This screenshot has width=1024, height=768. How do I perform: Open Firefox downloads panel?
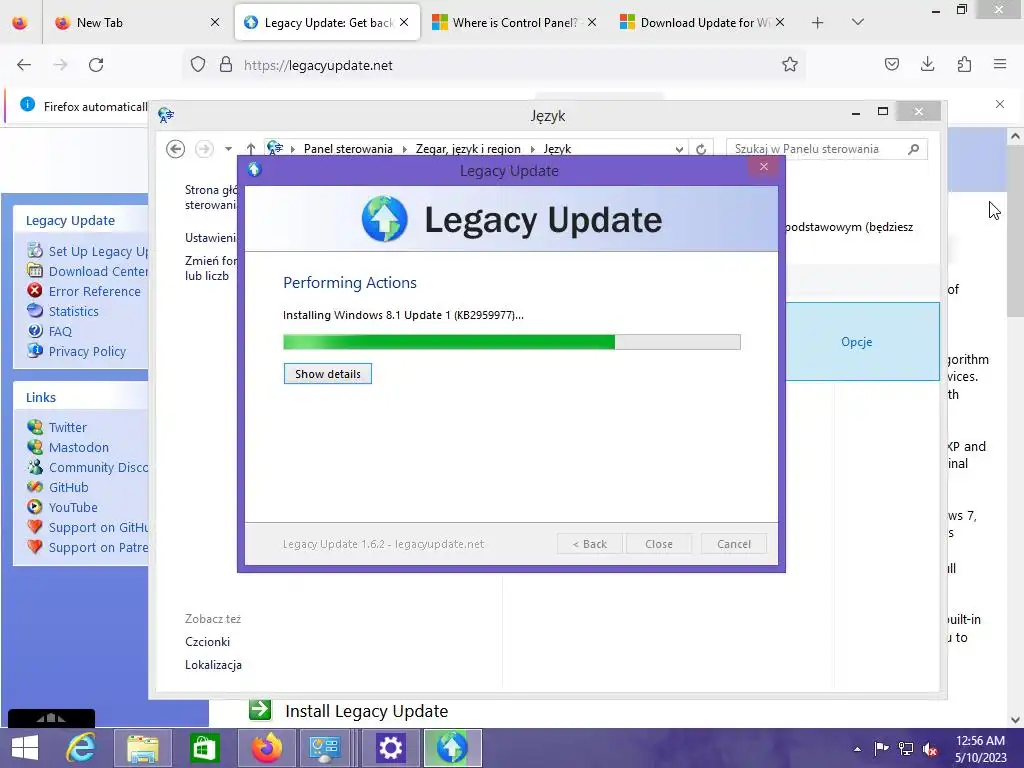[x=927, y=65]
